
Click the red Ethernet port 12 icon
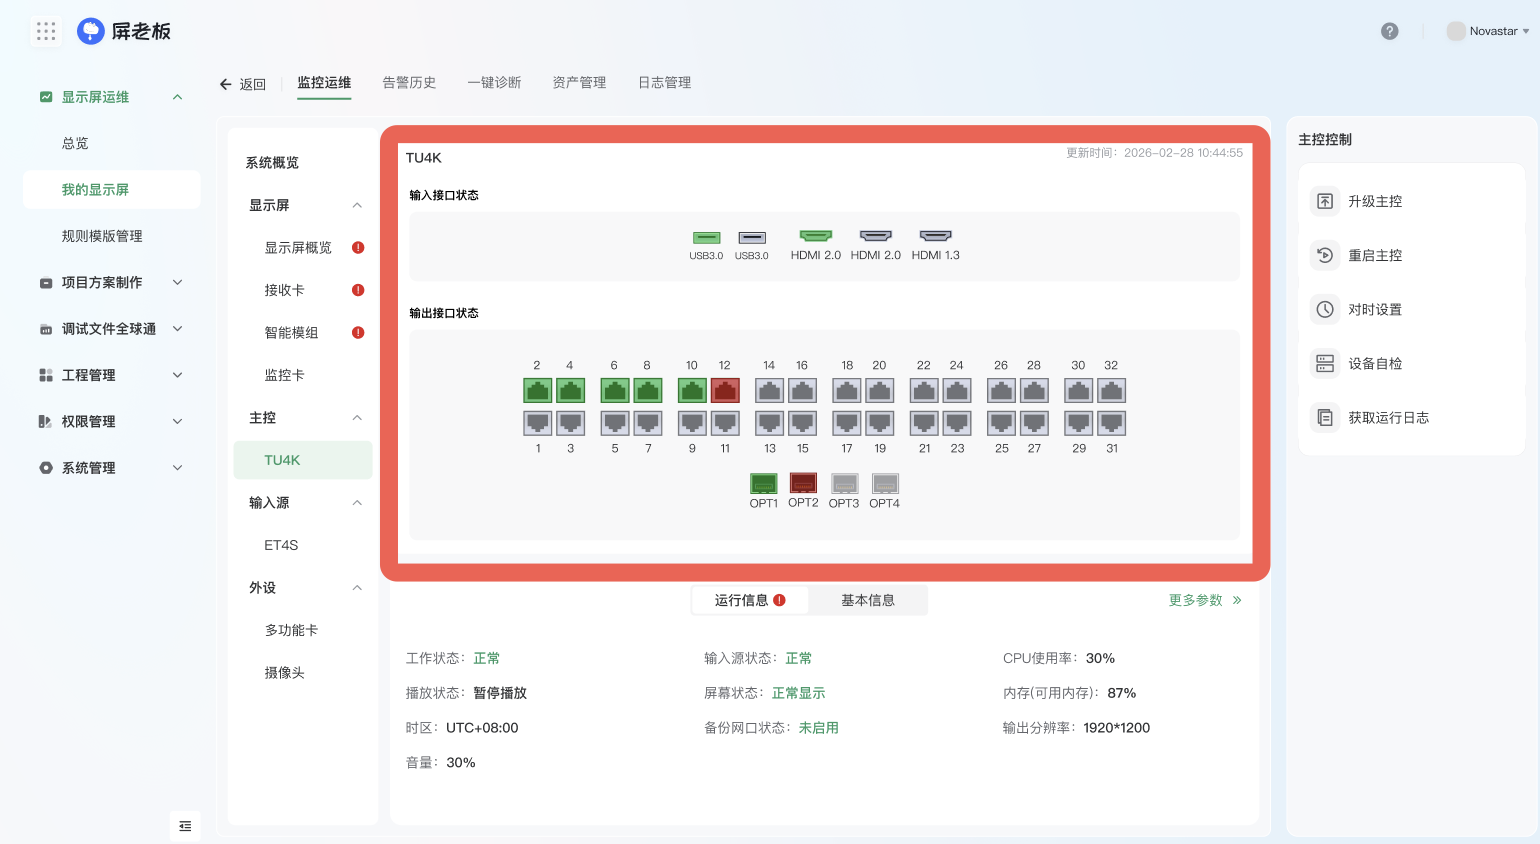(725, 390)
